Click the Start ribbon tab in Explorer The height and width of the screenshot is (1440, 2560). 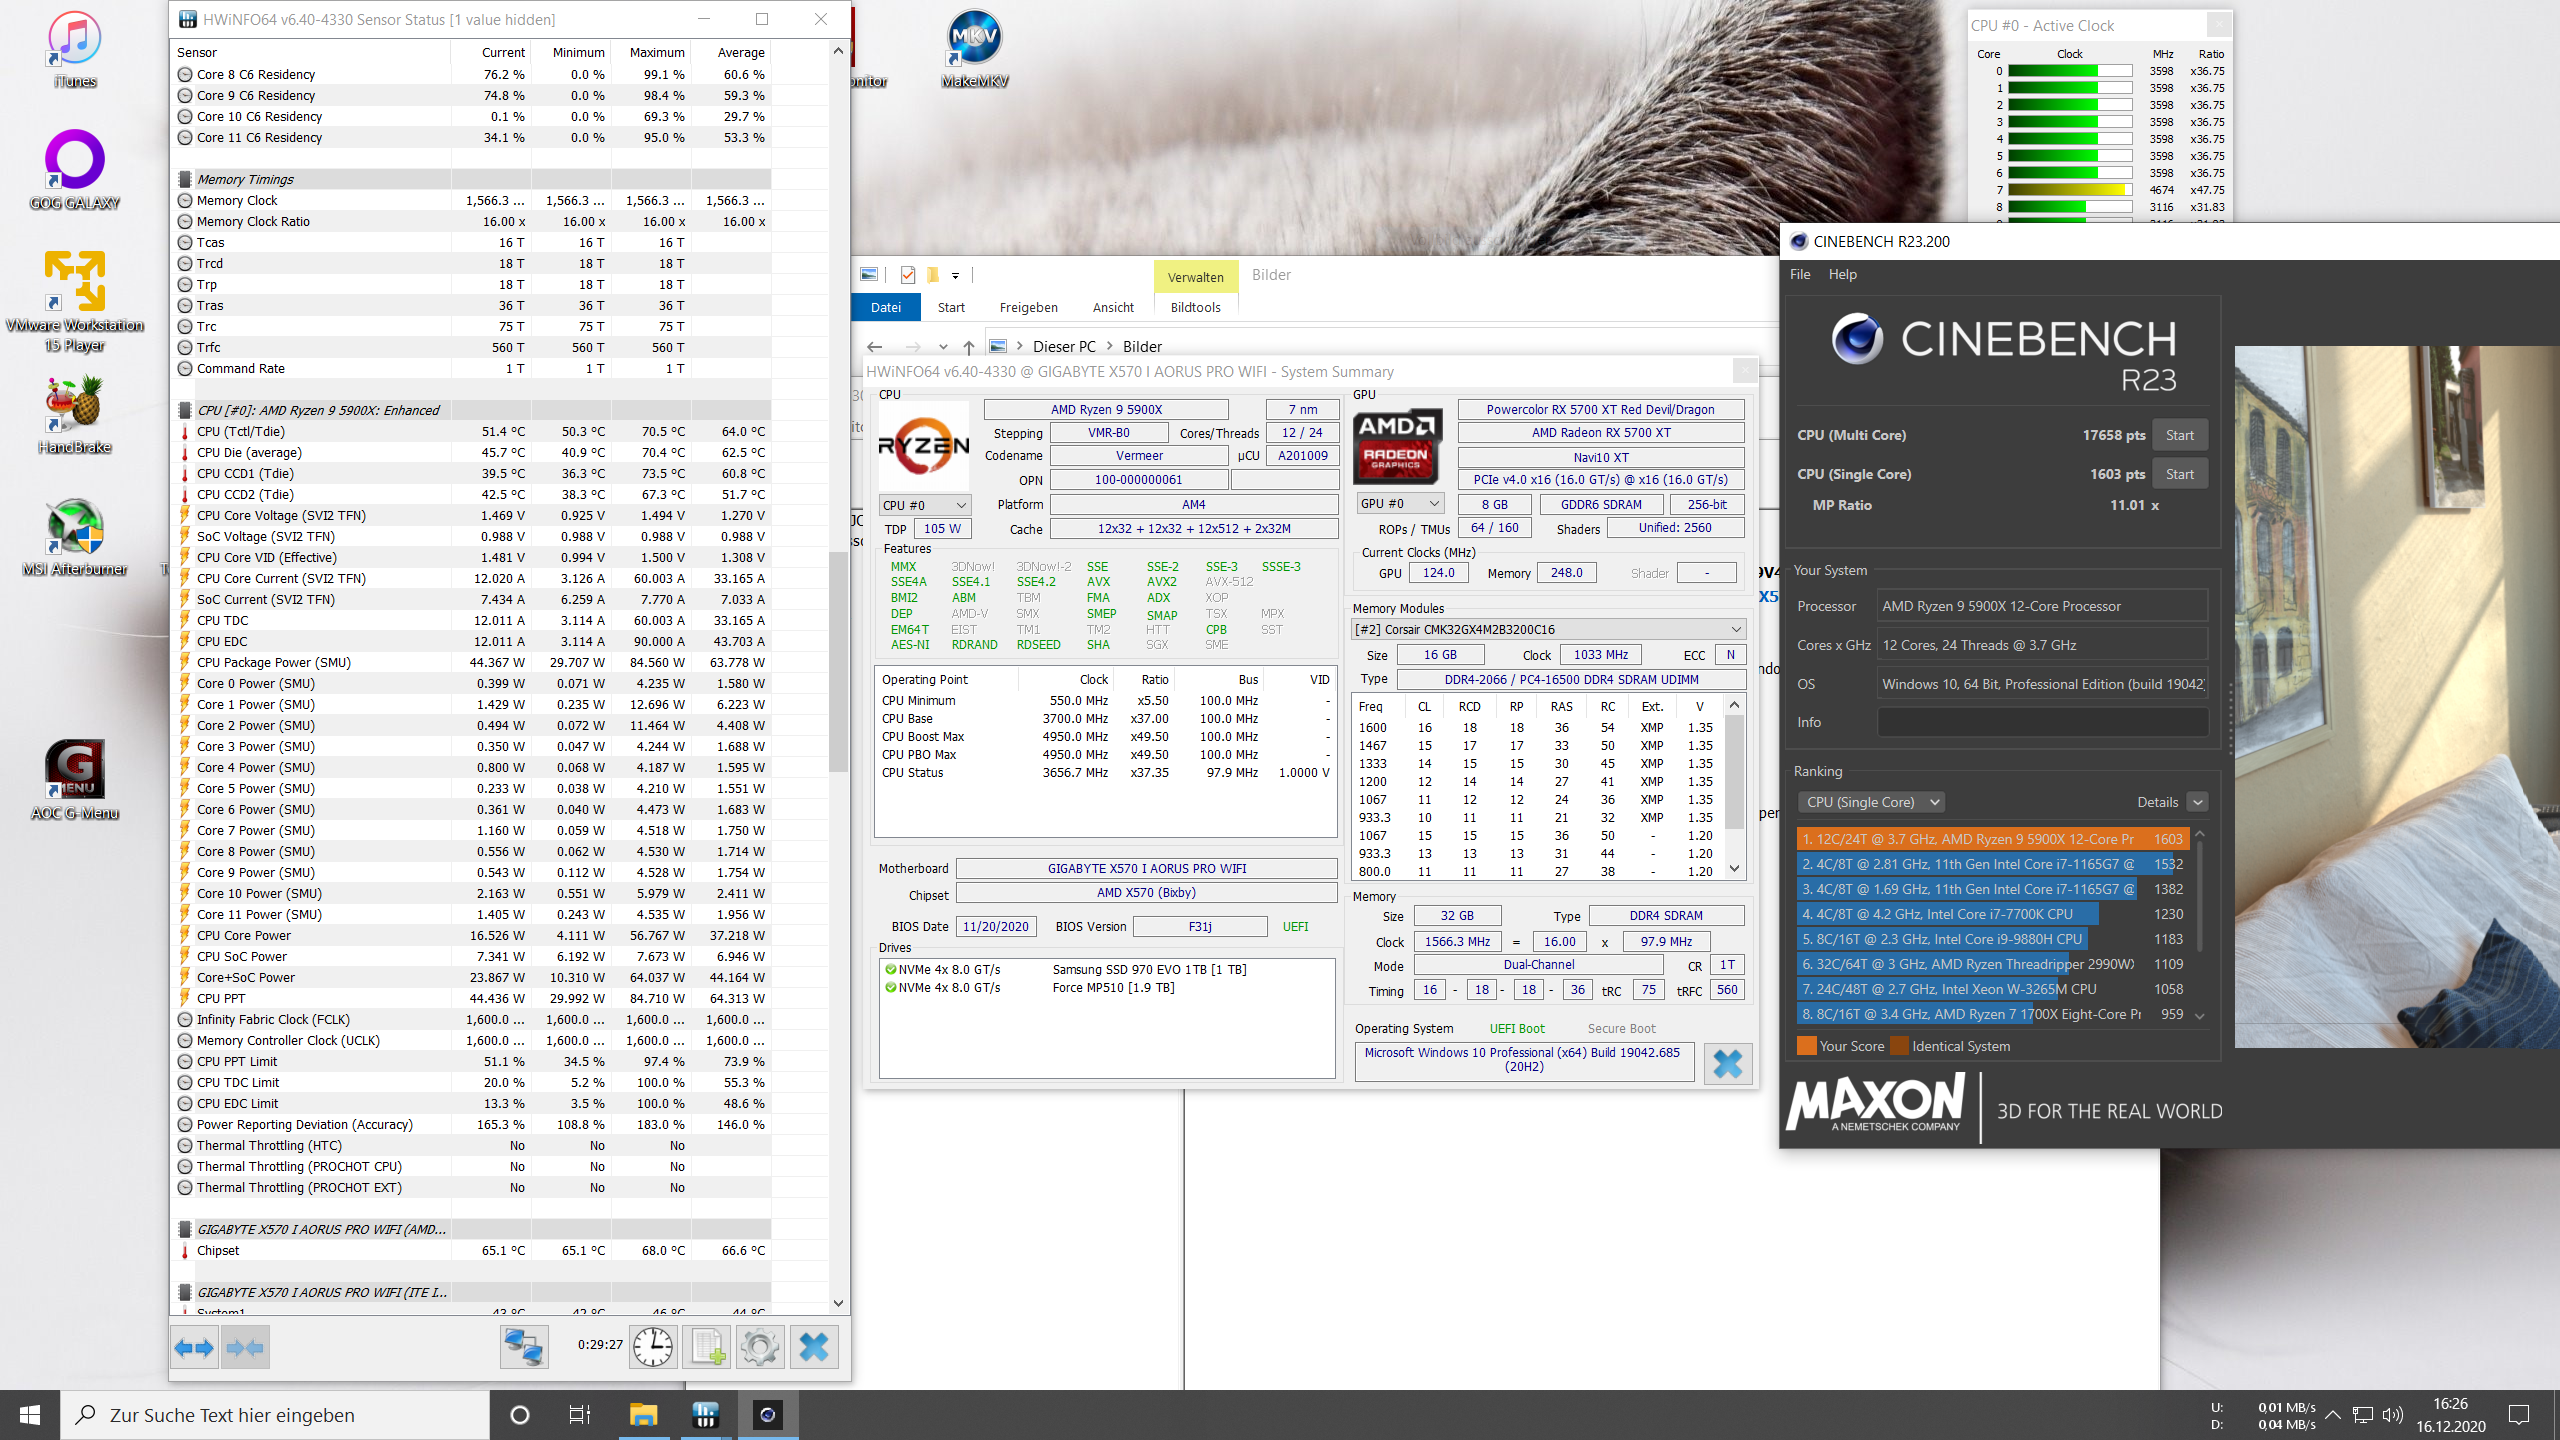951,307
